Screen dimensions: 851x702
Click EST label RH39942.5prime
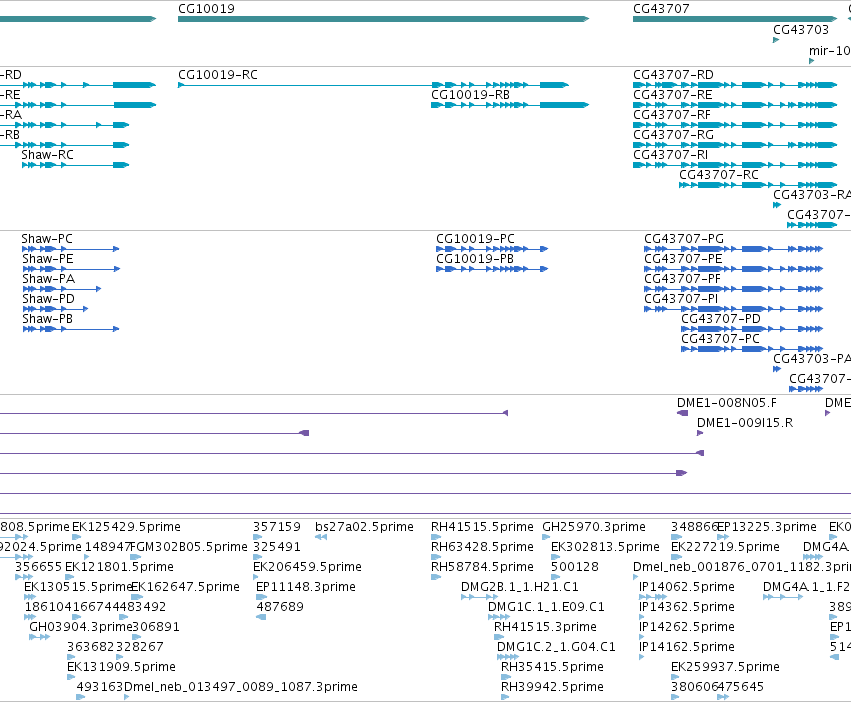pyautogui.click(x=552, y=687)
